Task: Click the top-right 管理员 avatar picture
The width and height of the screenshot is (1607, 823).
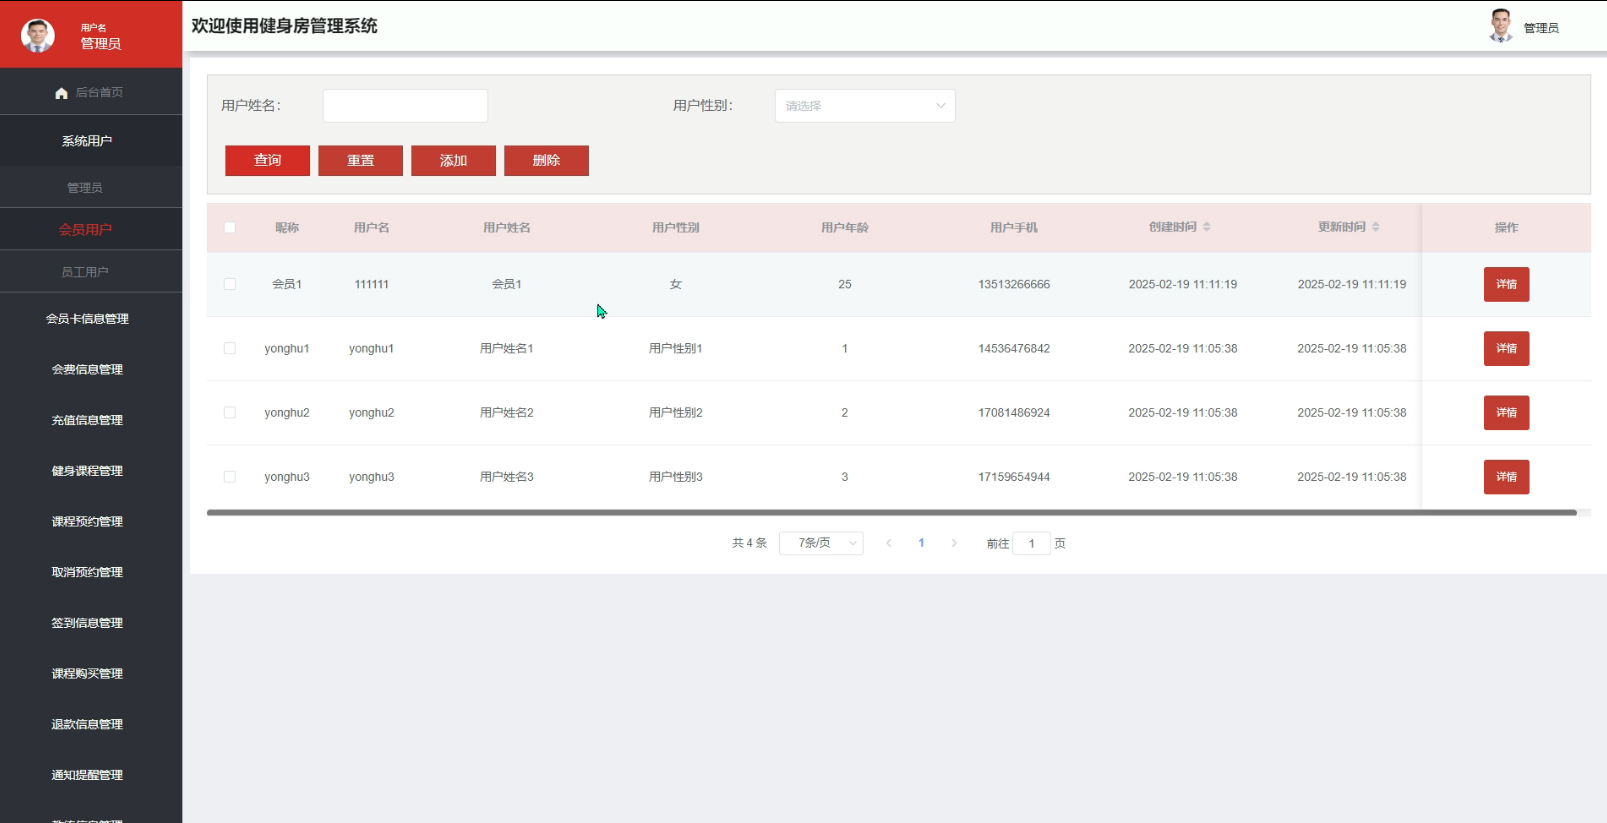Action: pyautogui.click(x=1500, y=26)
